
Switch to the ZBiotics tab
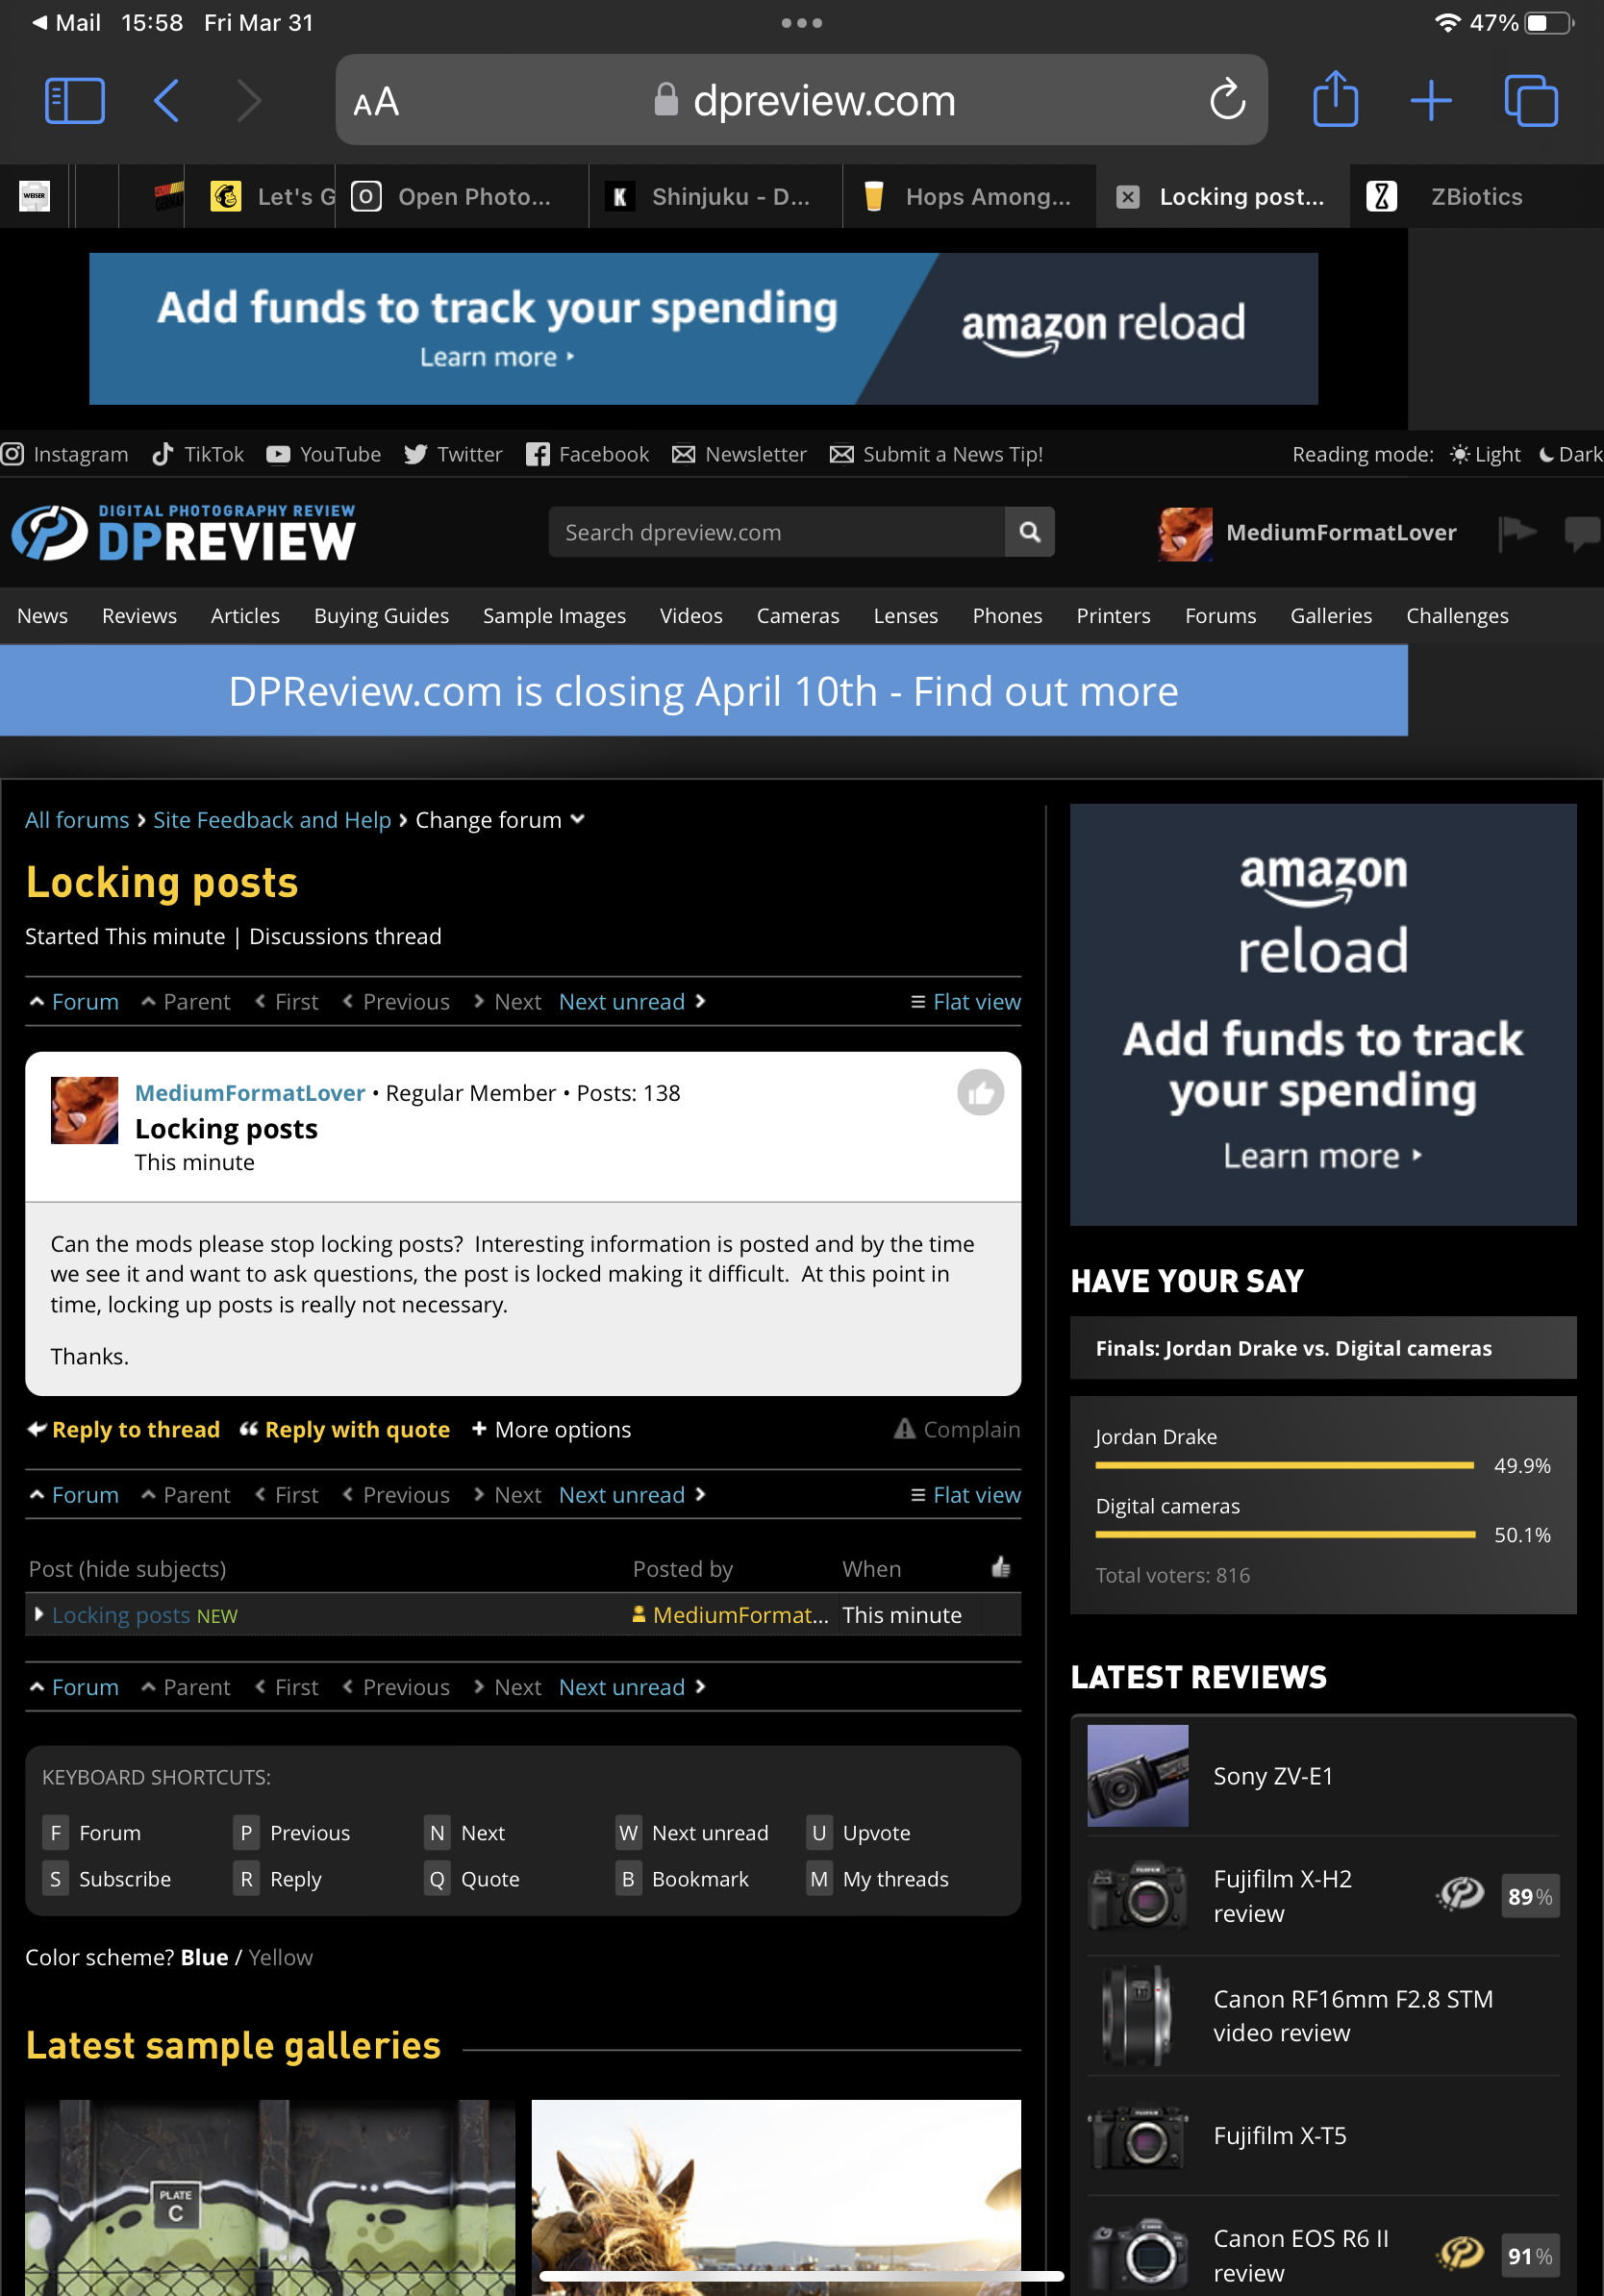tap(1475, 197)
